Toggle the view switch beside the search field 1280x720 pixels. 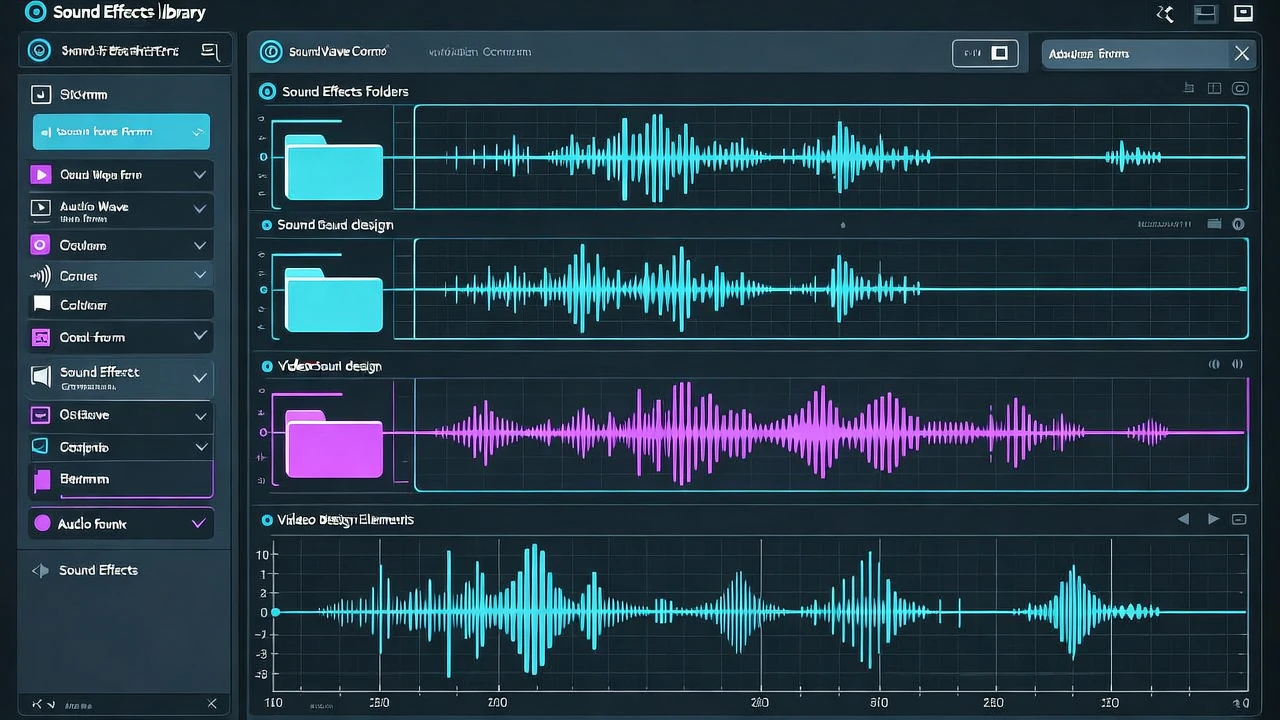click(985, 53)
